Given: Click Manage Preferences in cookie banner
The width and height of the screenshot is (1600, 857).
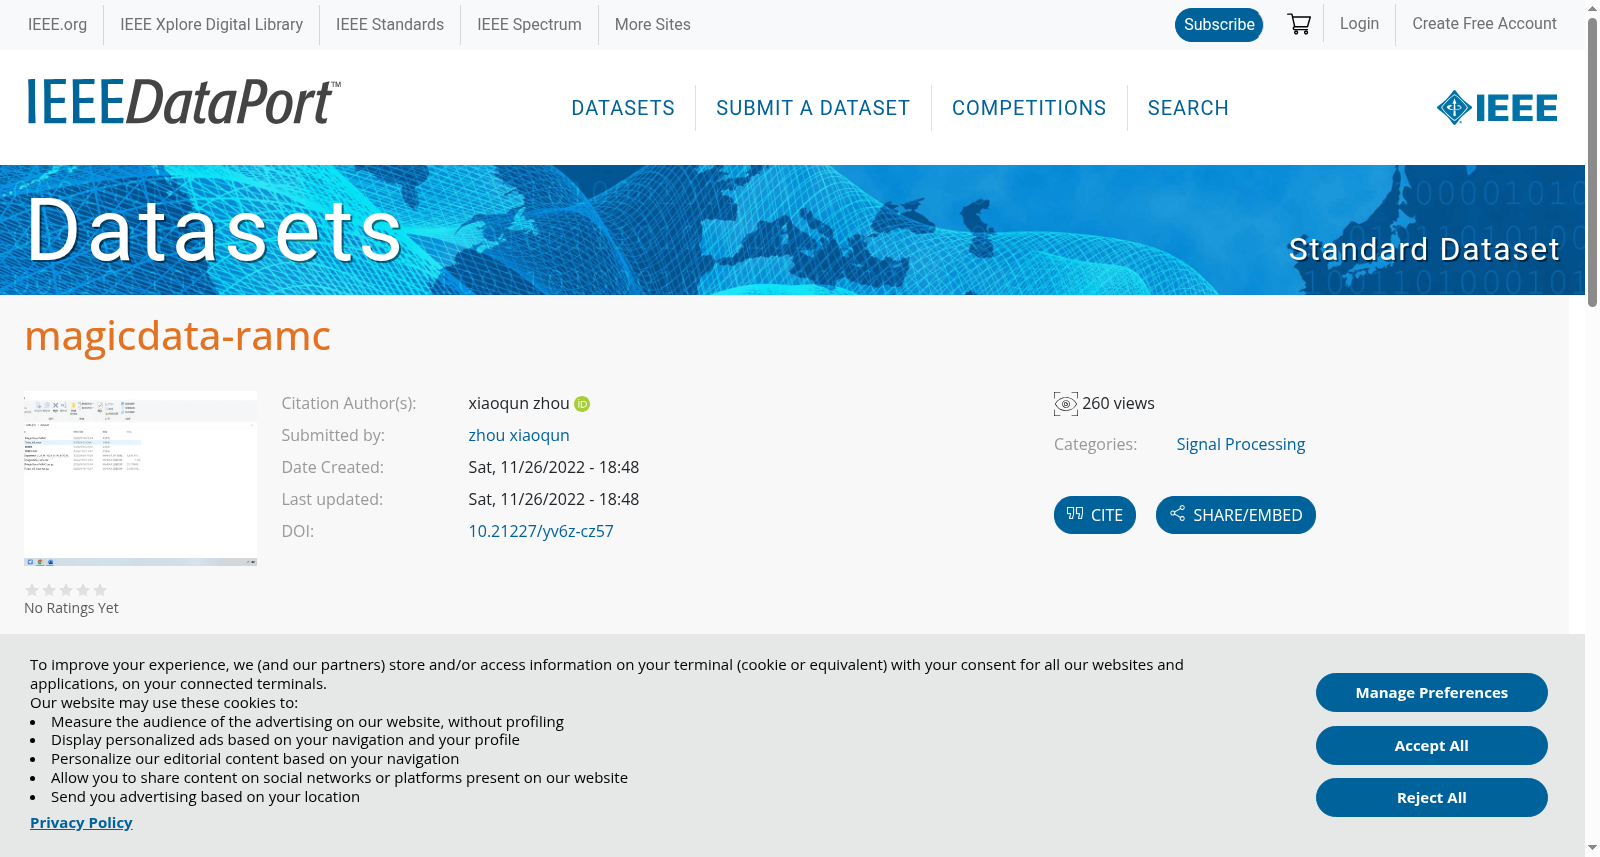Looking at the screenshot, I should [x=1432, y=692].
